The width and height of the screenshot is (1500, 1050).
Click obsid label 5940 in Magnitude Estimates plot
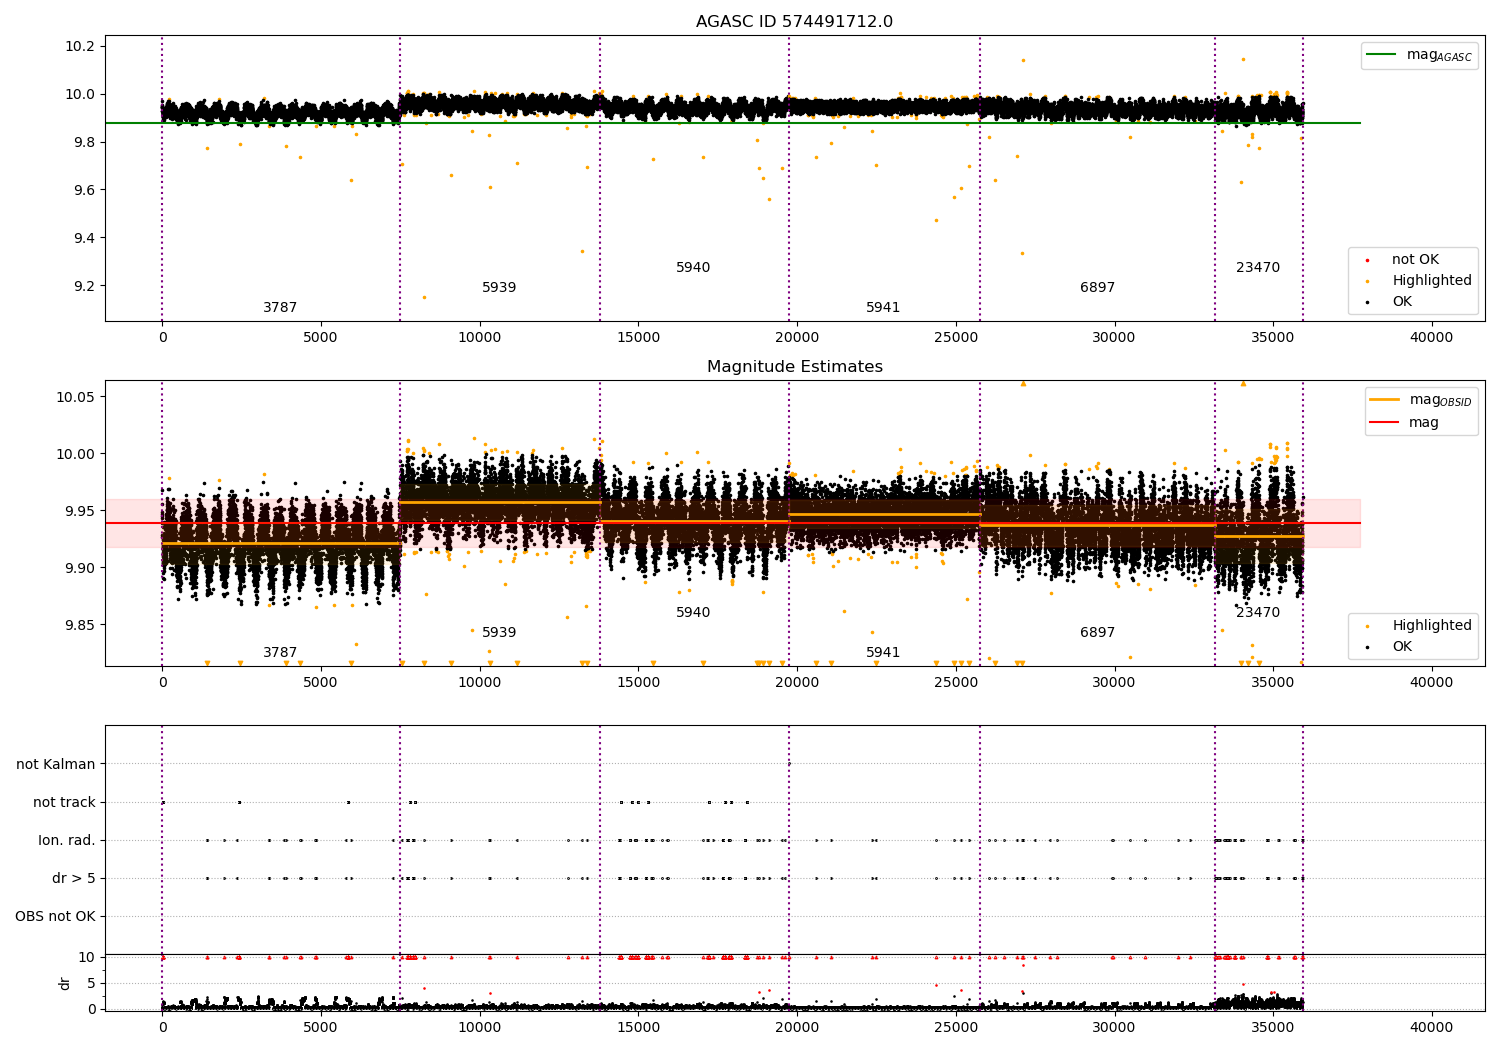pos(693,613)
